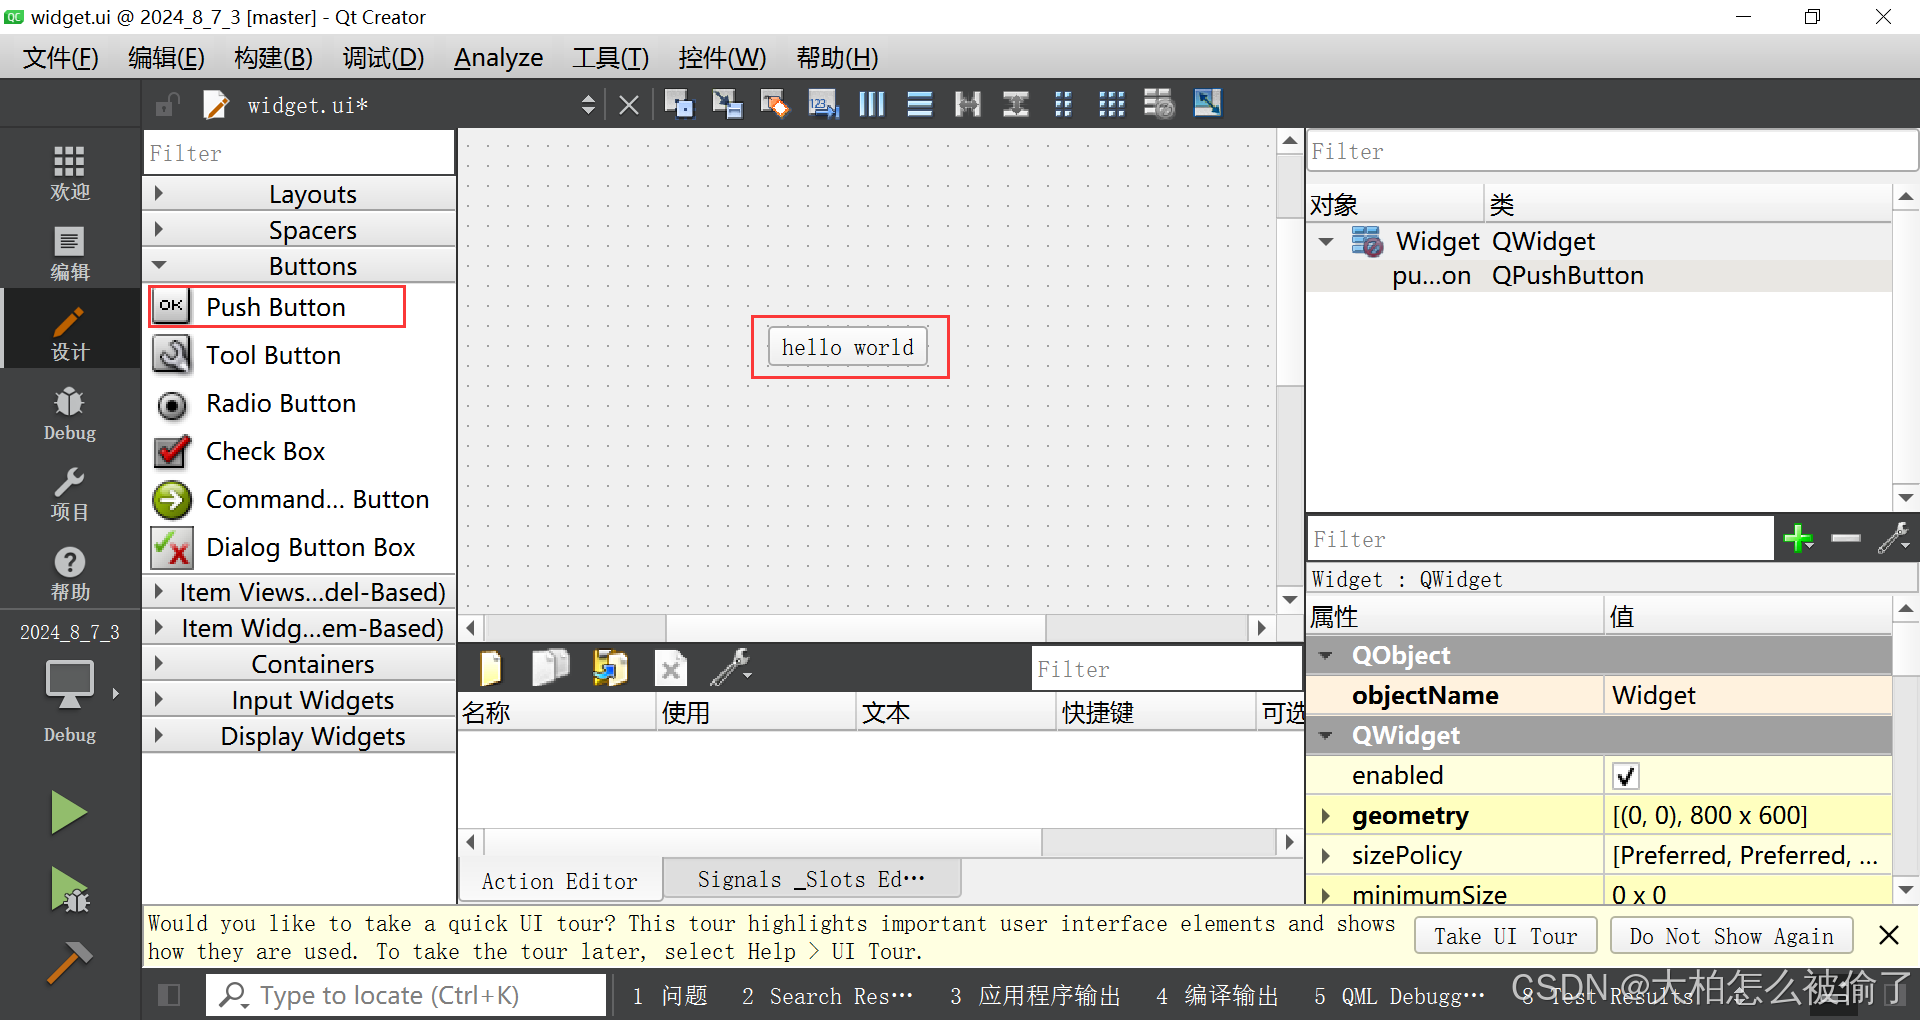Click Delete action icon in Action Editor
The width and height of the screenshot is (1920, 1020).
pyautogui.click(x=671, y=668)
